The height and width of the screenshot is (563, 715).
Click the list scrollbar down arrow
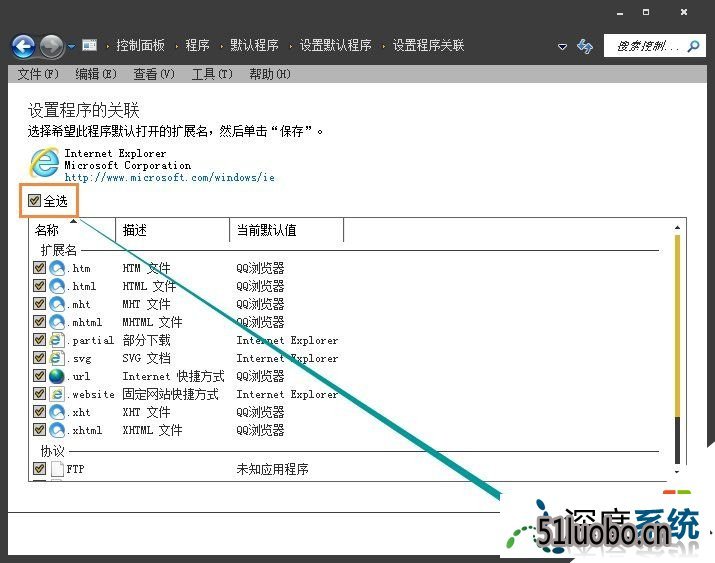pyautogui.click(x=677, y=472)
